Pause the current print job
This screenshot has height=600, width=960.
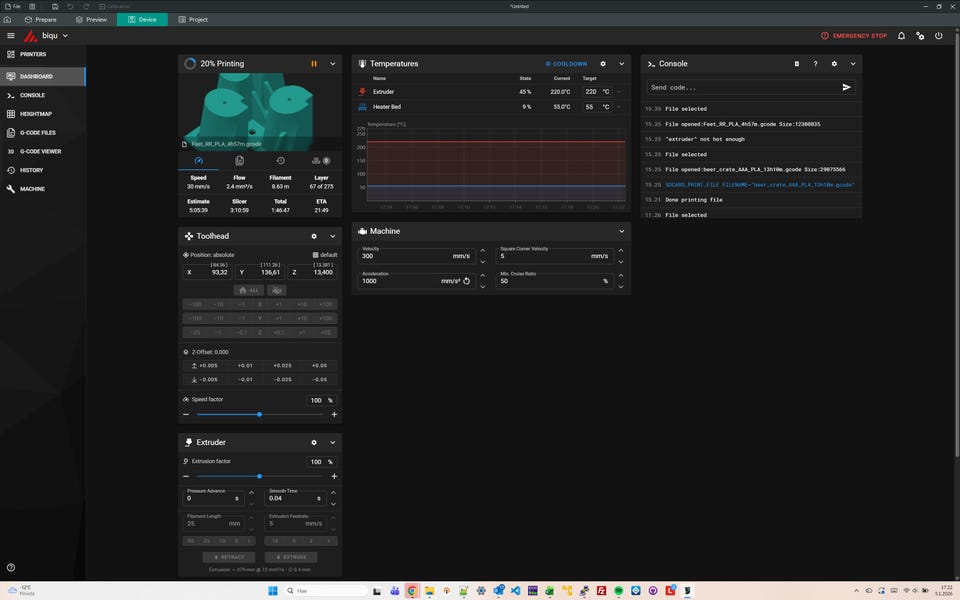coord(314,64)
